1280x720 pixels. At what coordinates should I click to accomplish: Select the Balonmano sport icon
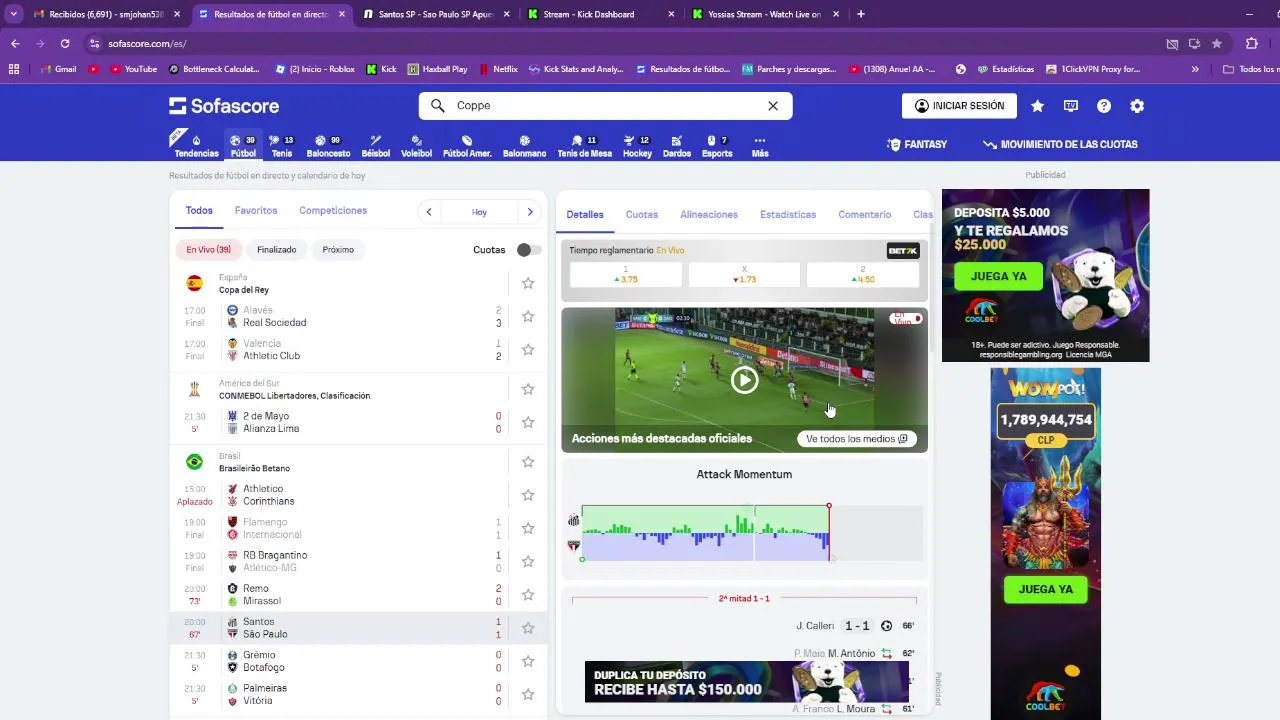click(x=524, y=146)
